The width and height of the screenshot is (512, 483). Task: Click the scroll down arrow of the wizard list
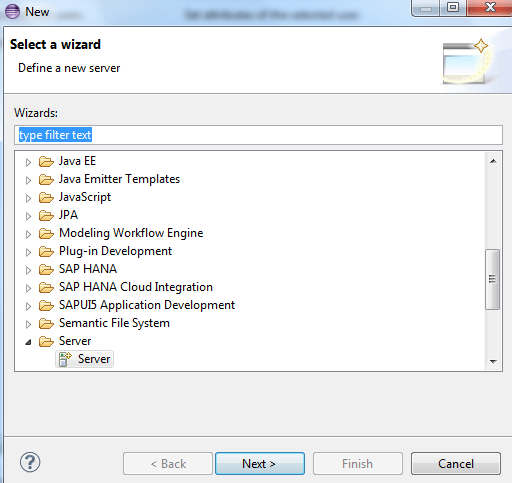(493, 361)
